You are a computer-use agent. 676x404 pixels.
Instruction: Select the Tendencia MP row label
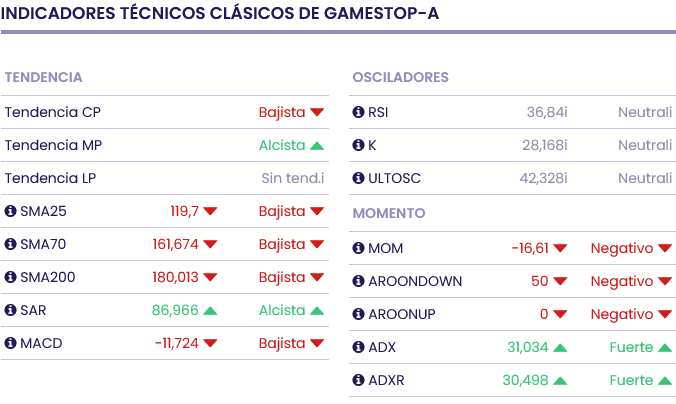(x=53, y=145)
